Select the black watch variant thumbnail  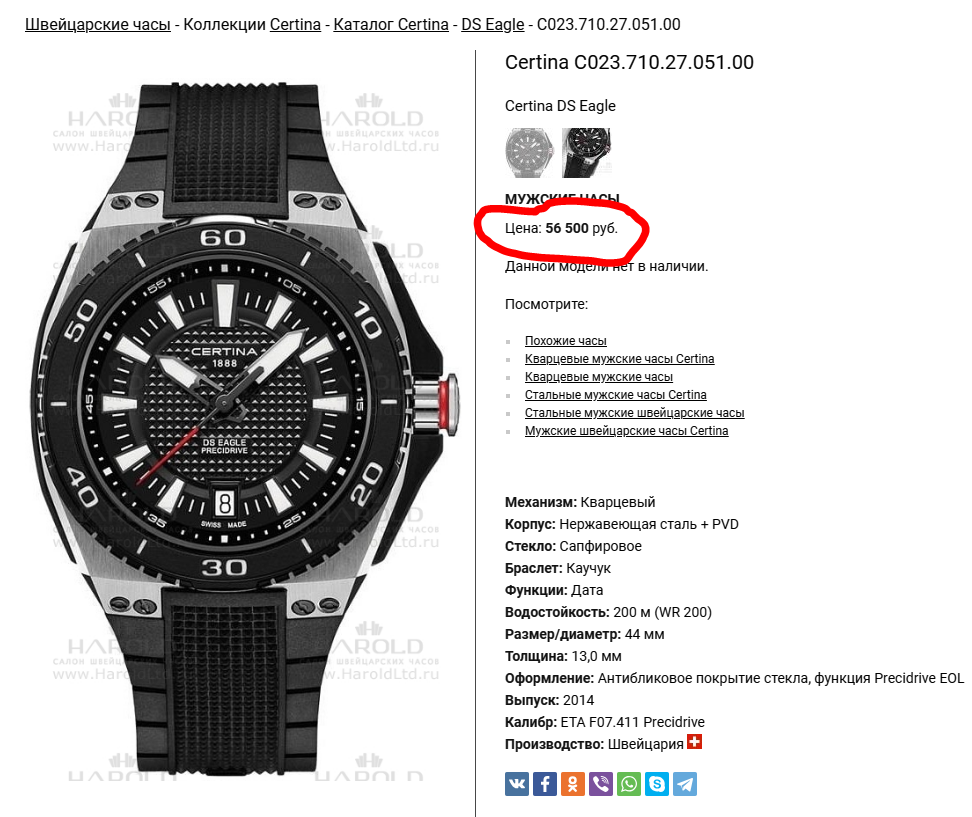point(586,152)
